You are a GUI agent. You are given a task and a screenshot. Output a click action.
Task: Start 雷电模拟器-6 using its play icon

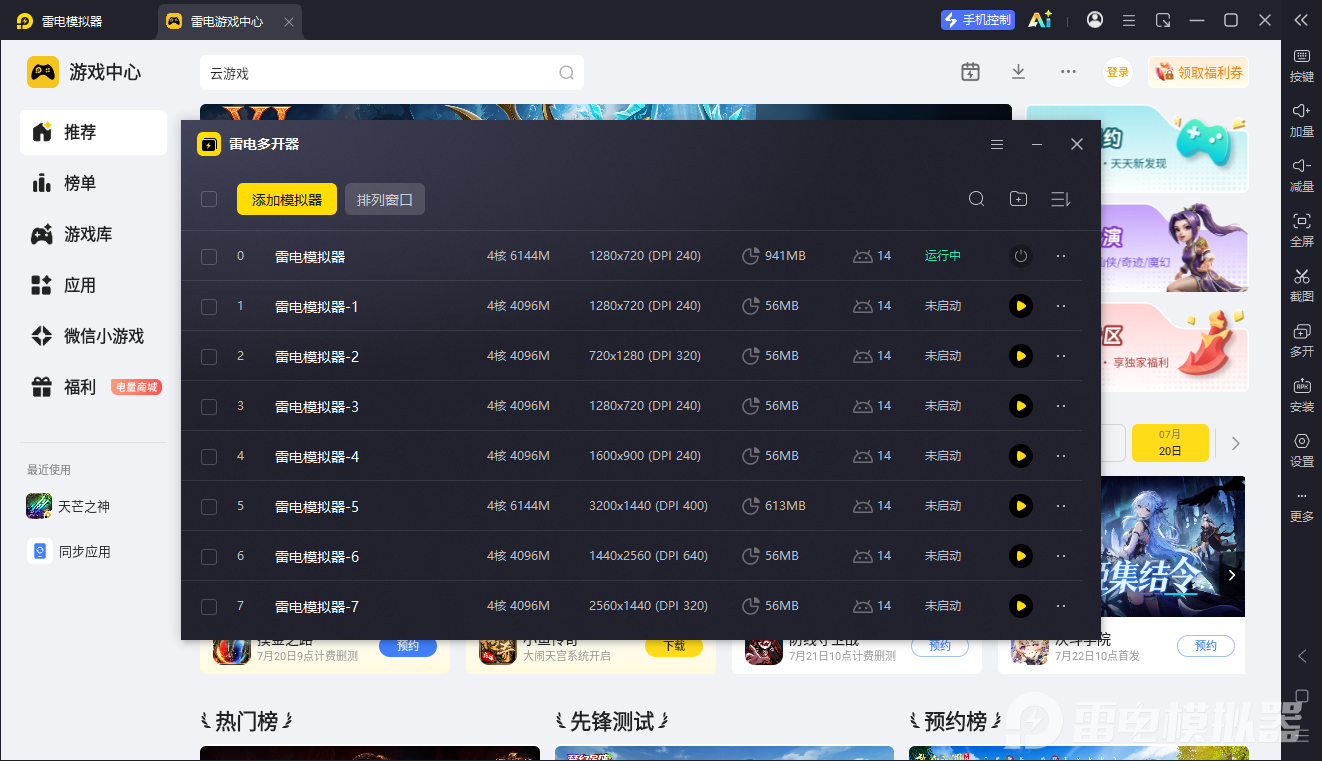point(1020,556)
